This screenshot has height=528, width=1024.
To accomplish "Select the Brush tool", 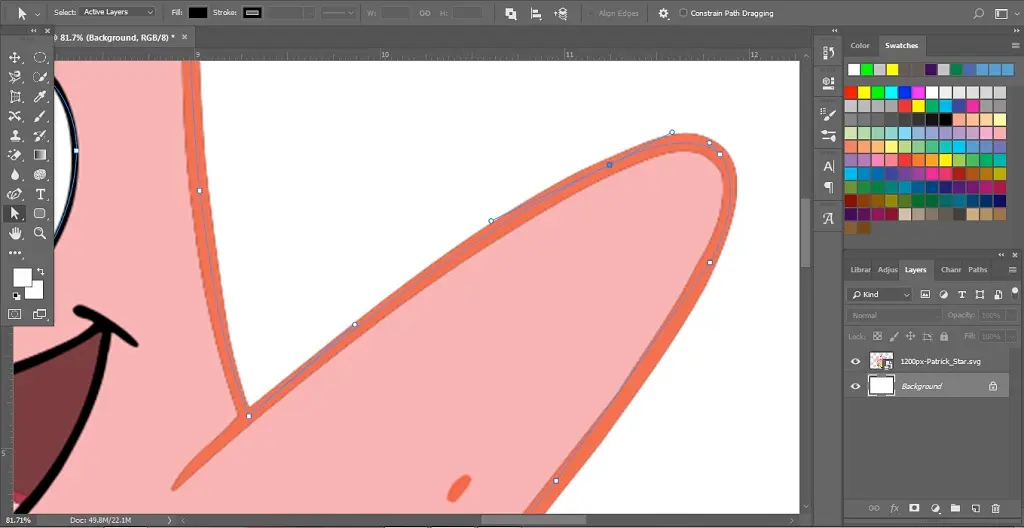I will click(40, 116).
